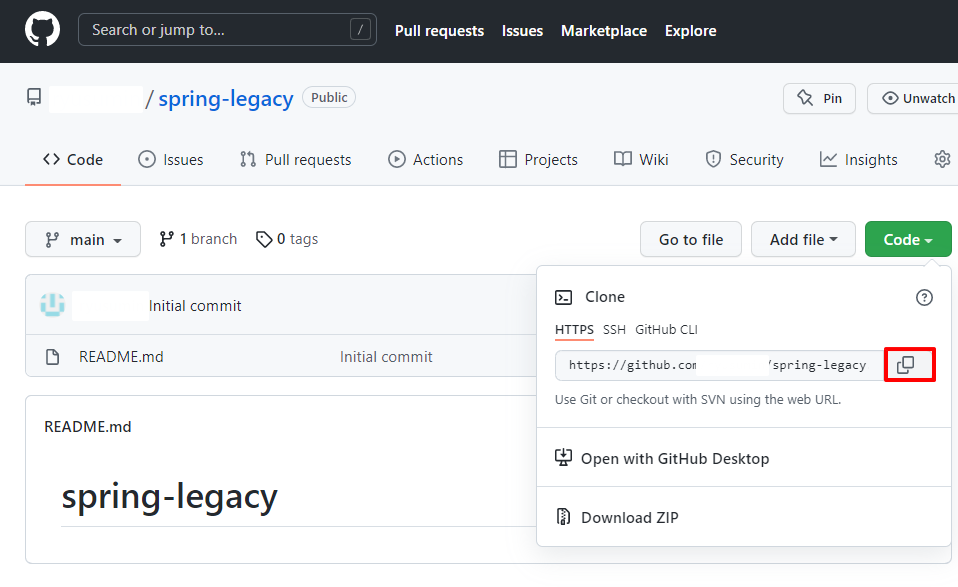
Task: Click the repository book icon beside the name
Action: point(34,97)
